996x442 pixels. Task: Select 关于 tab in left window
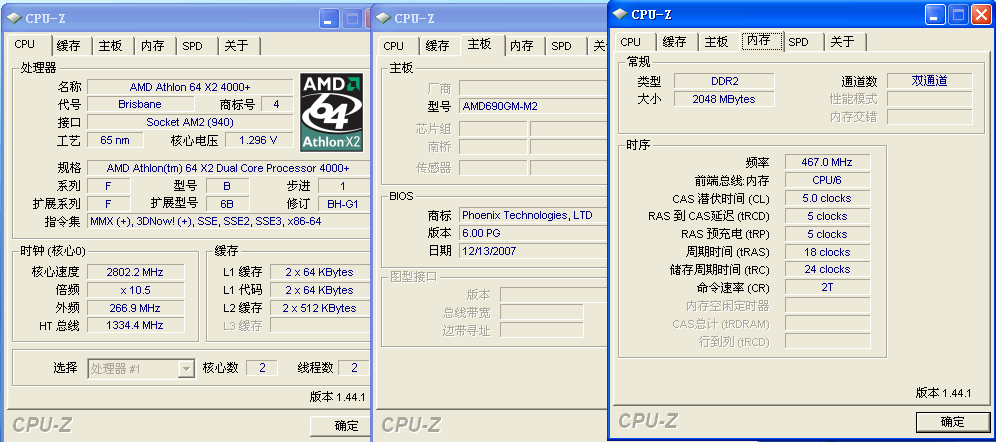pos(236,46)
